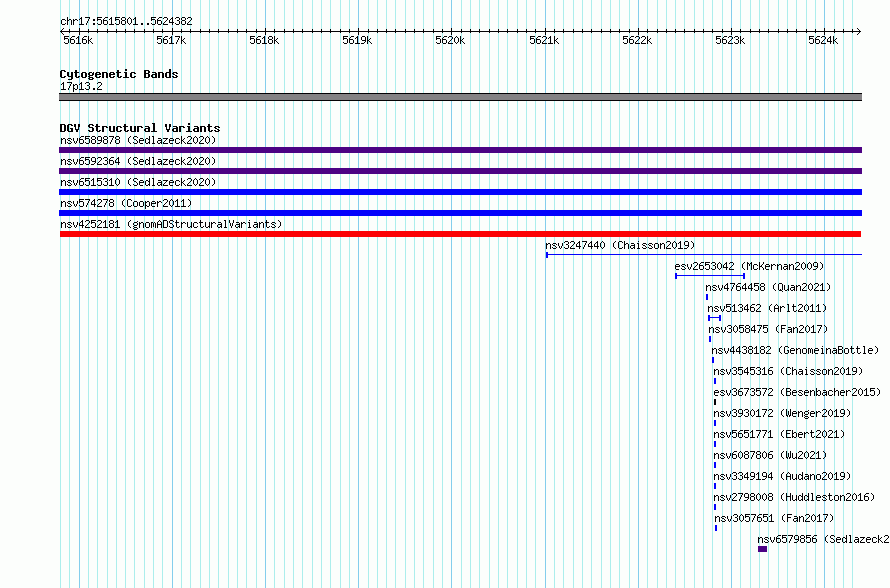Screen dimensions: 890x588
Task: Click the nsv3058475 (Fan2017) label
Action: (x=768, y=329)
